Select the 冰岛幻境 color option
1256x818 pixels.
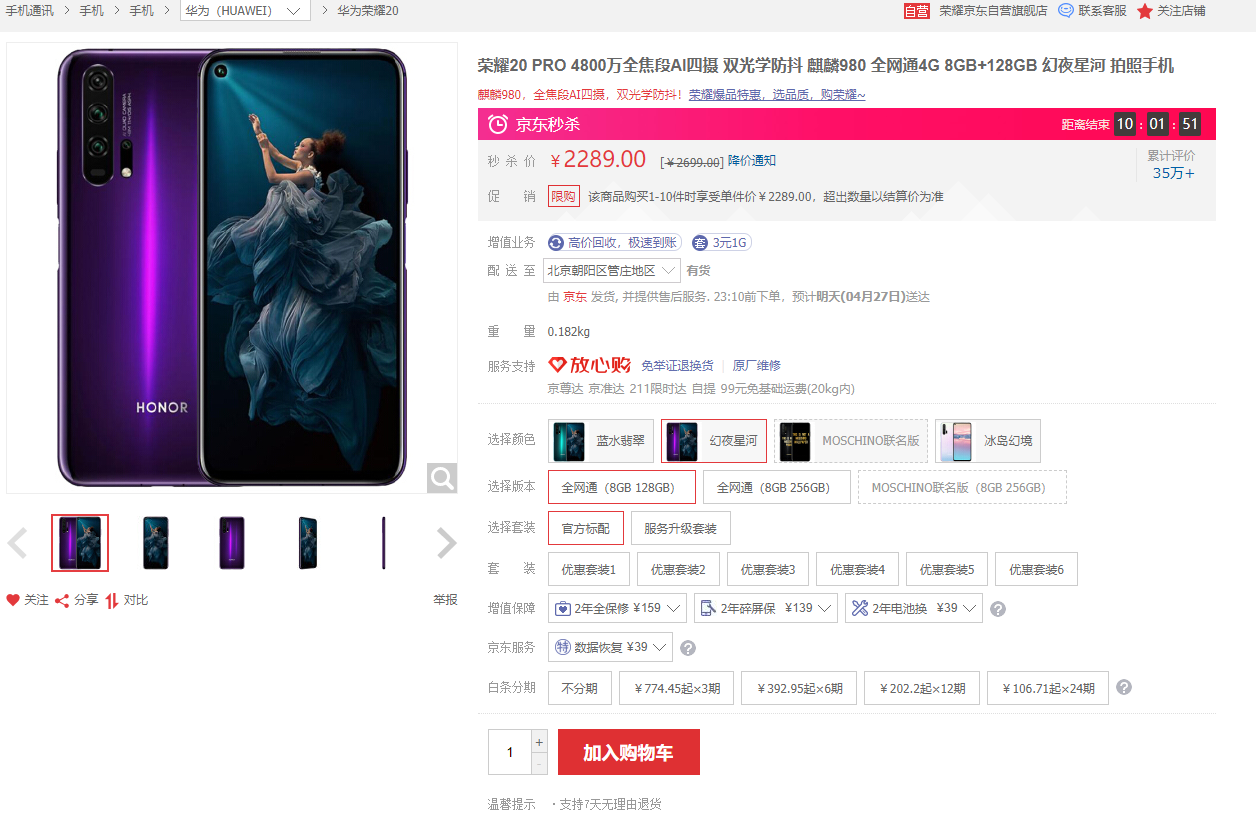tap(988, 441)
